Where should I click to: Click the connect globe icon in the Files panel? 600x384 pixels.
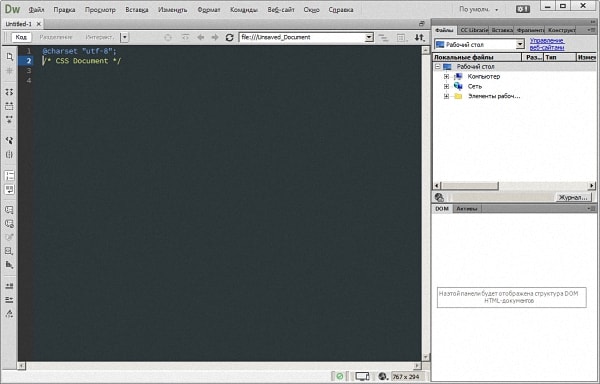pyautogui.click(x=439, y=197)
